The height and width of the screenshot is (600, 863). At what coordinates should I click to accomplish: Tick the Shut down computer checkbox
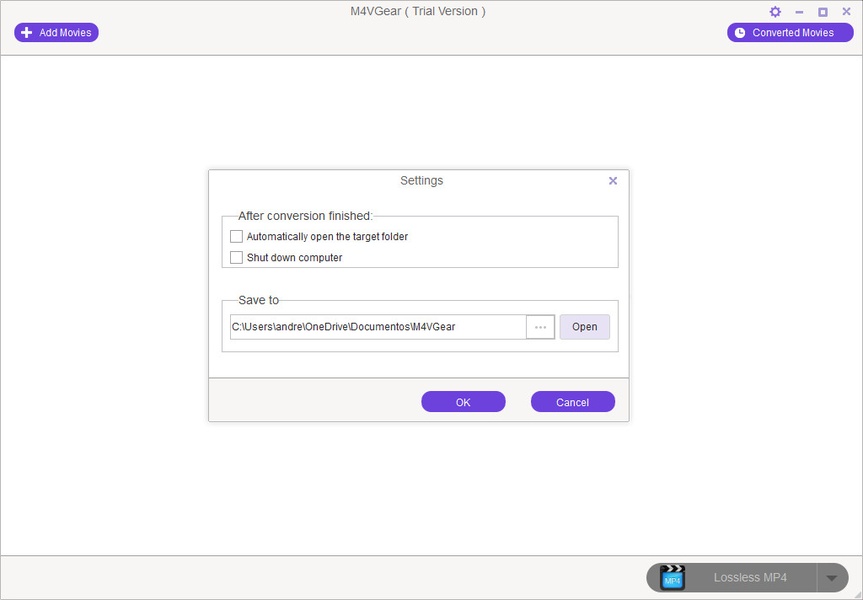[236, 257]
